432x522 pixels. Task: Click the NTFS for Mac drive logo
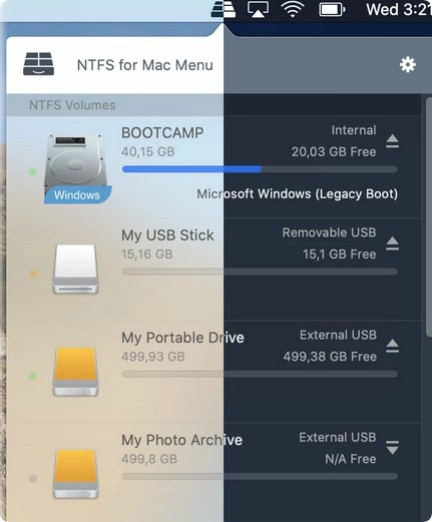39,64
